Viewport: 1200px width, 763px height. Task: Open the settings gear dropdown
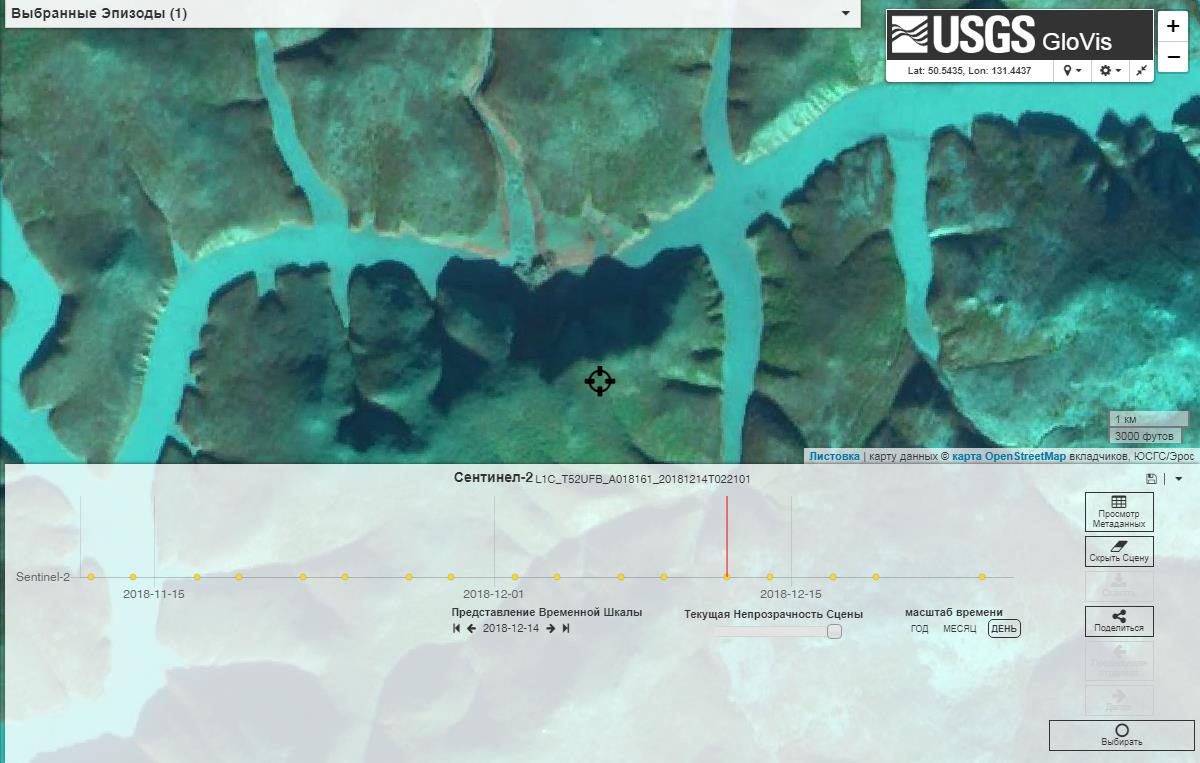[x=1109, y=71]
